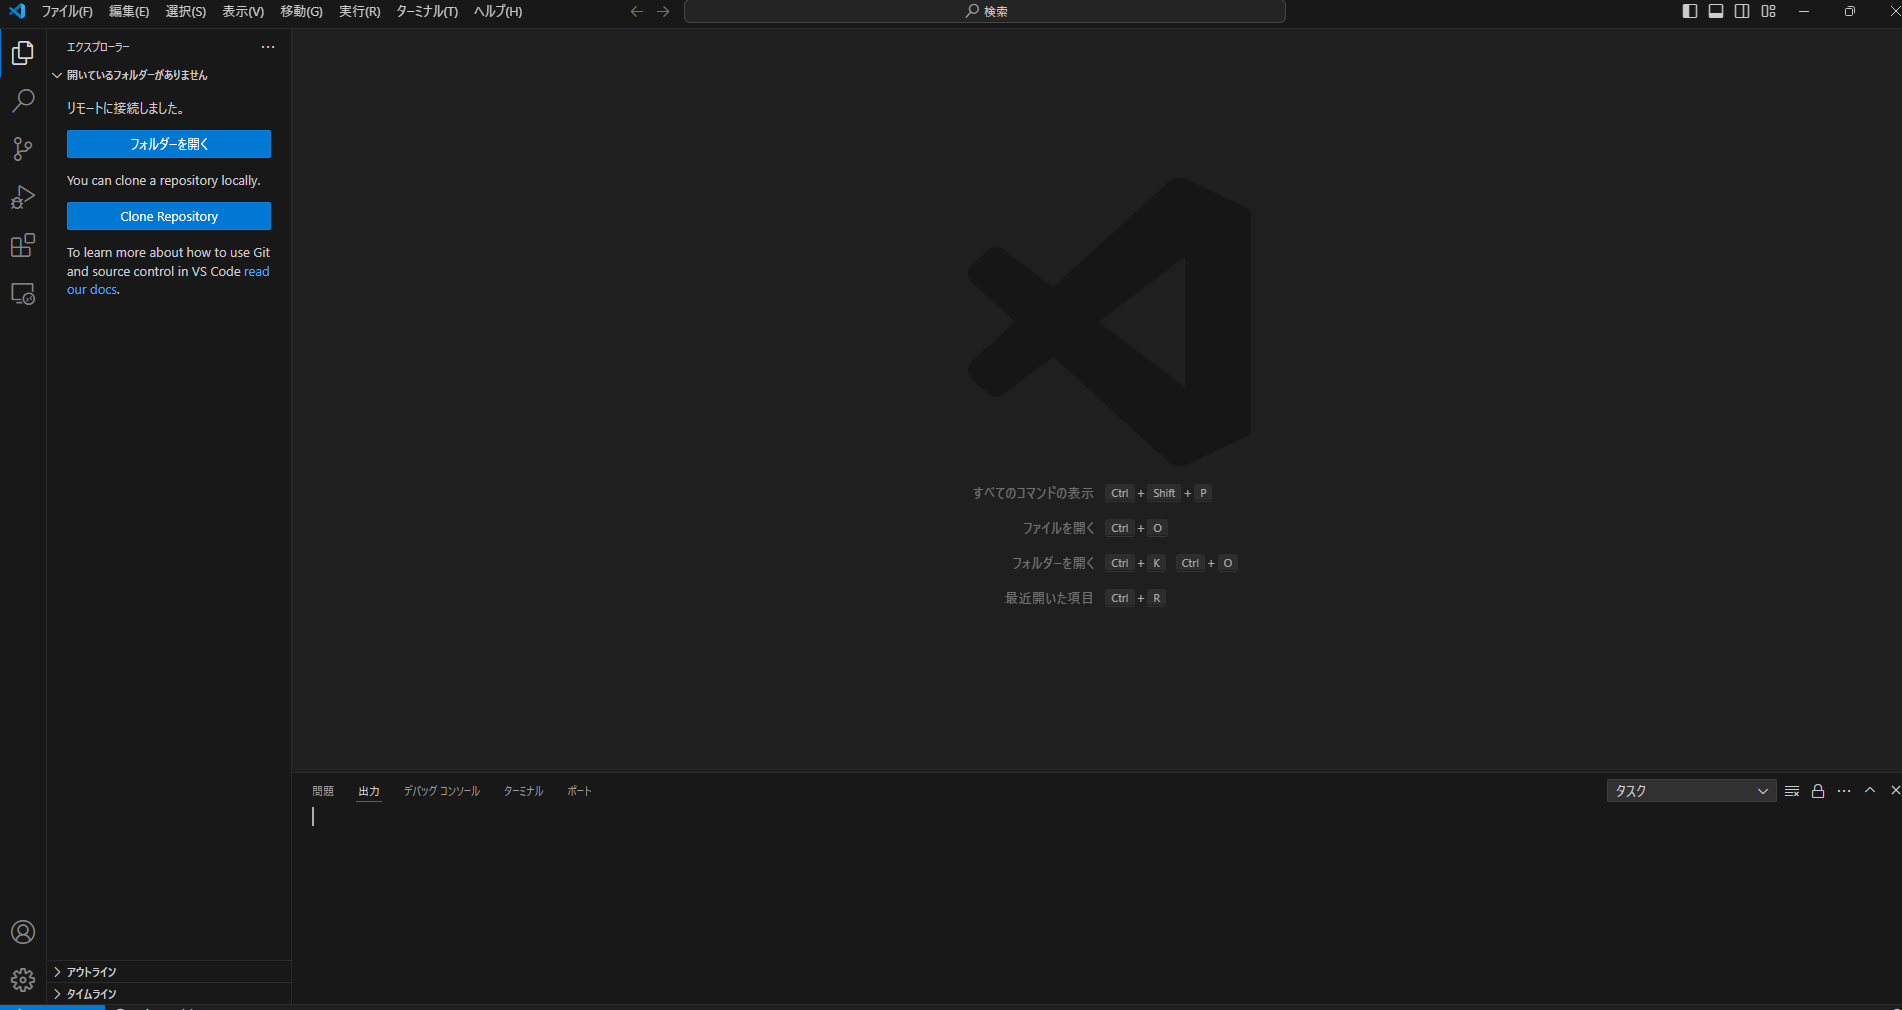Click the フォルダーを開く button
Viewport: 1902px width, 1010px height.
[169, 144]
